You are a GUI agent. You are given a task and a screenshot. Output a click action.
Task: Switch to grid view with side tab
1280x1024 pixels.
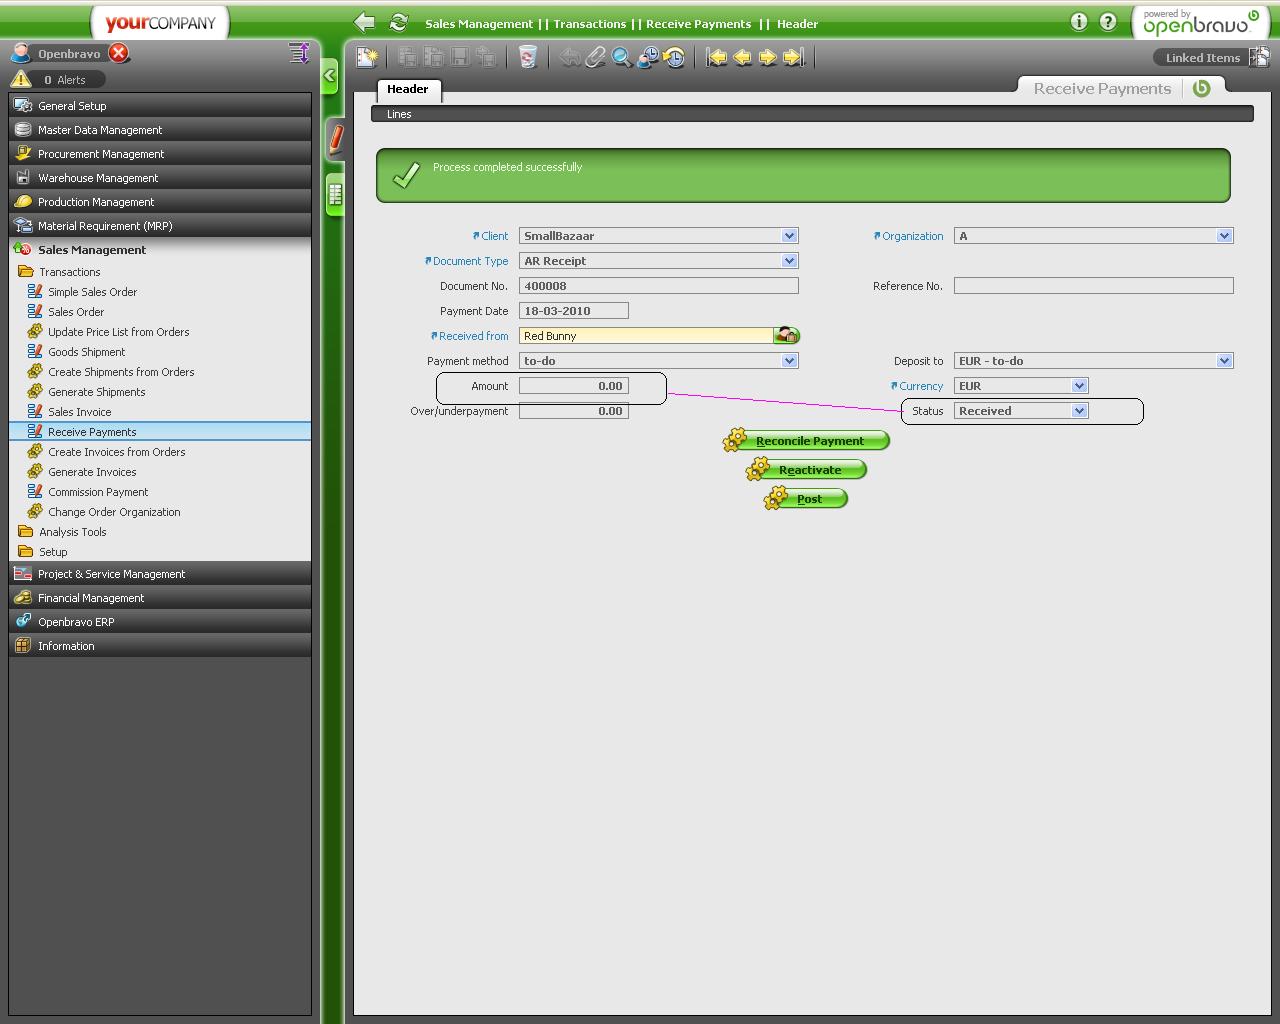pyautogui.click(x=335, y=195)
